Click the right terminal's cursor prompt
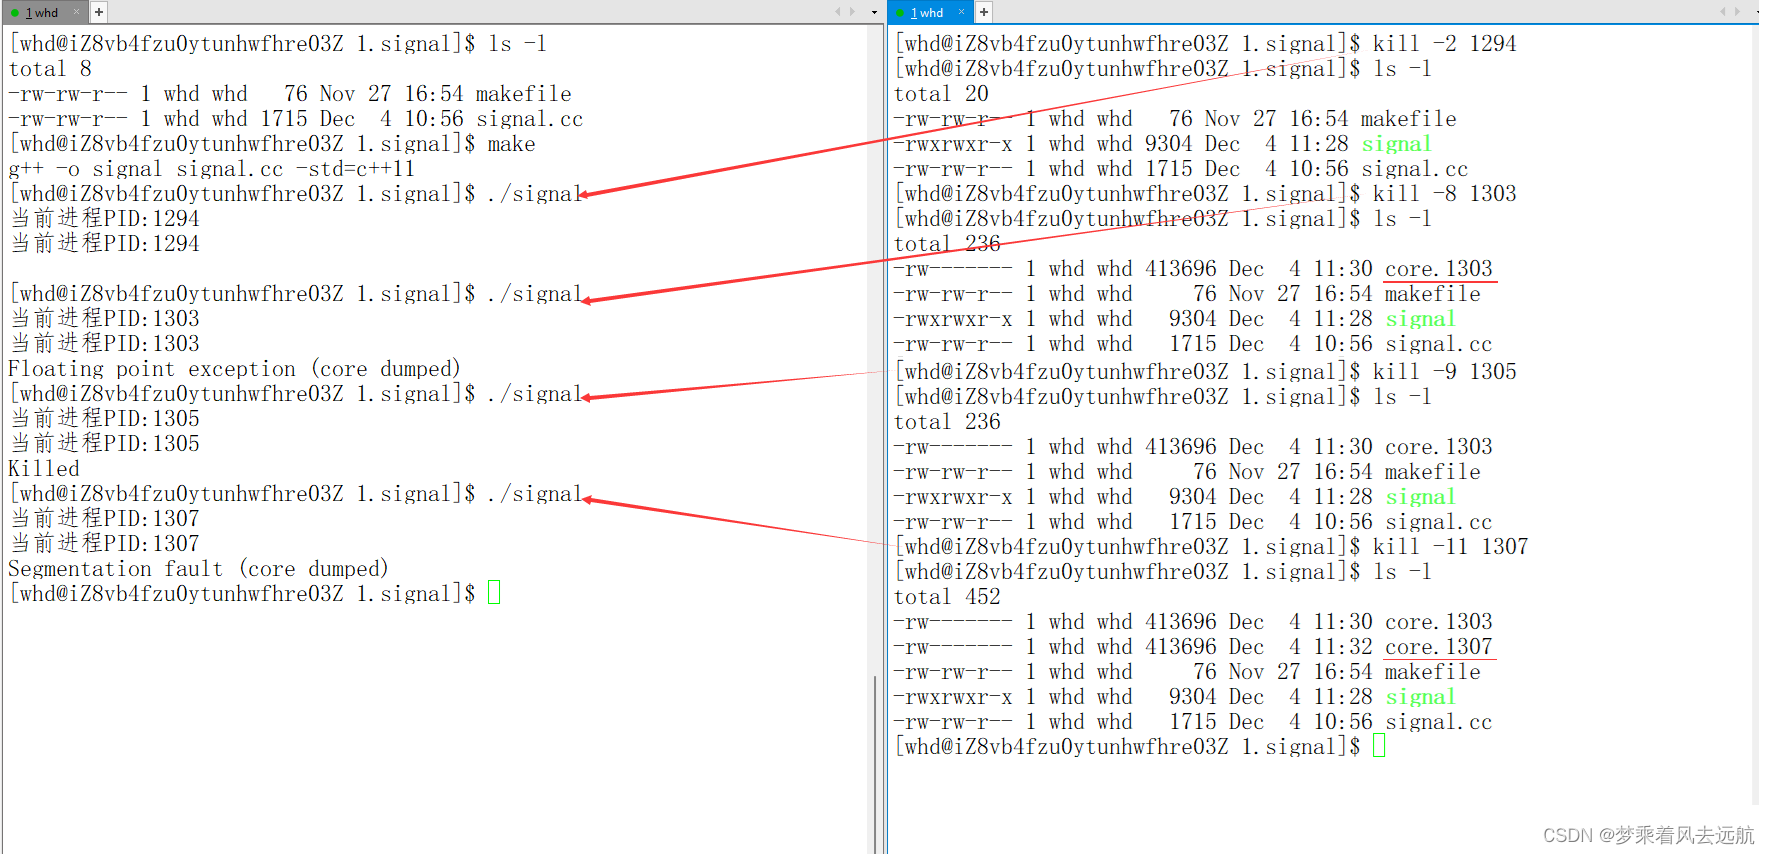Image resolution: width=1770 pixels, height=854 pixels. [1379, 746]
